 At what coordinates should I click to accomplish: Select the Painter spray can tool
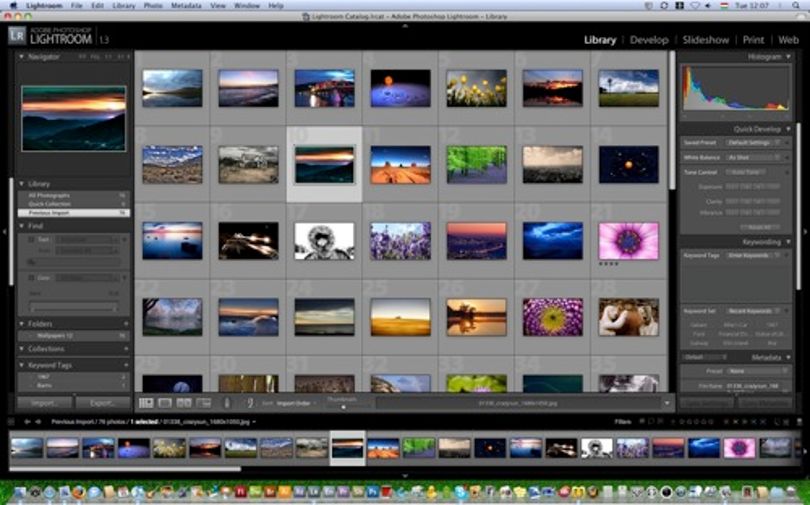click(x=227, y=403)
